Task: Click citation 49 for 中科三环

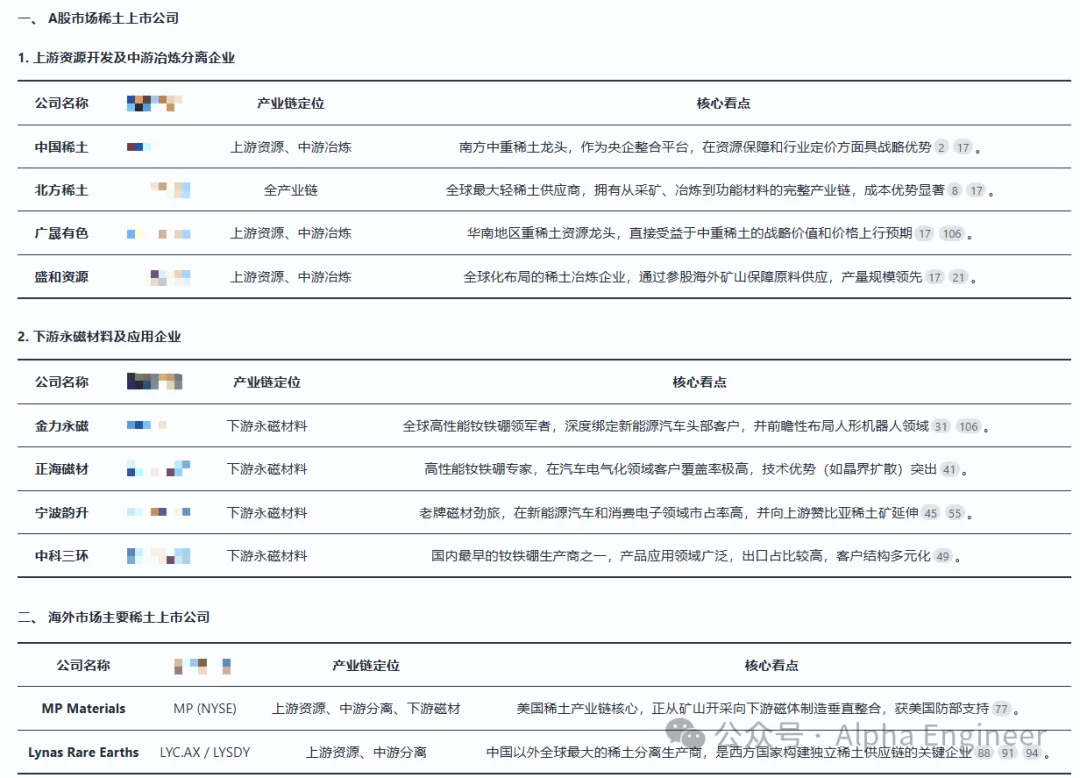Action: click(x=942, y=556)
